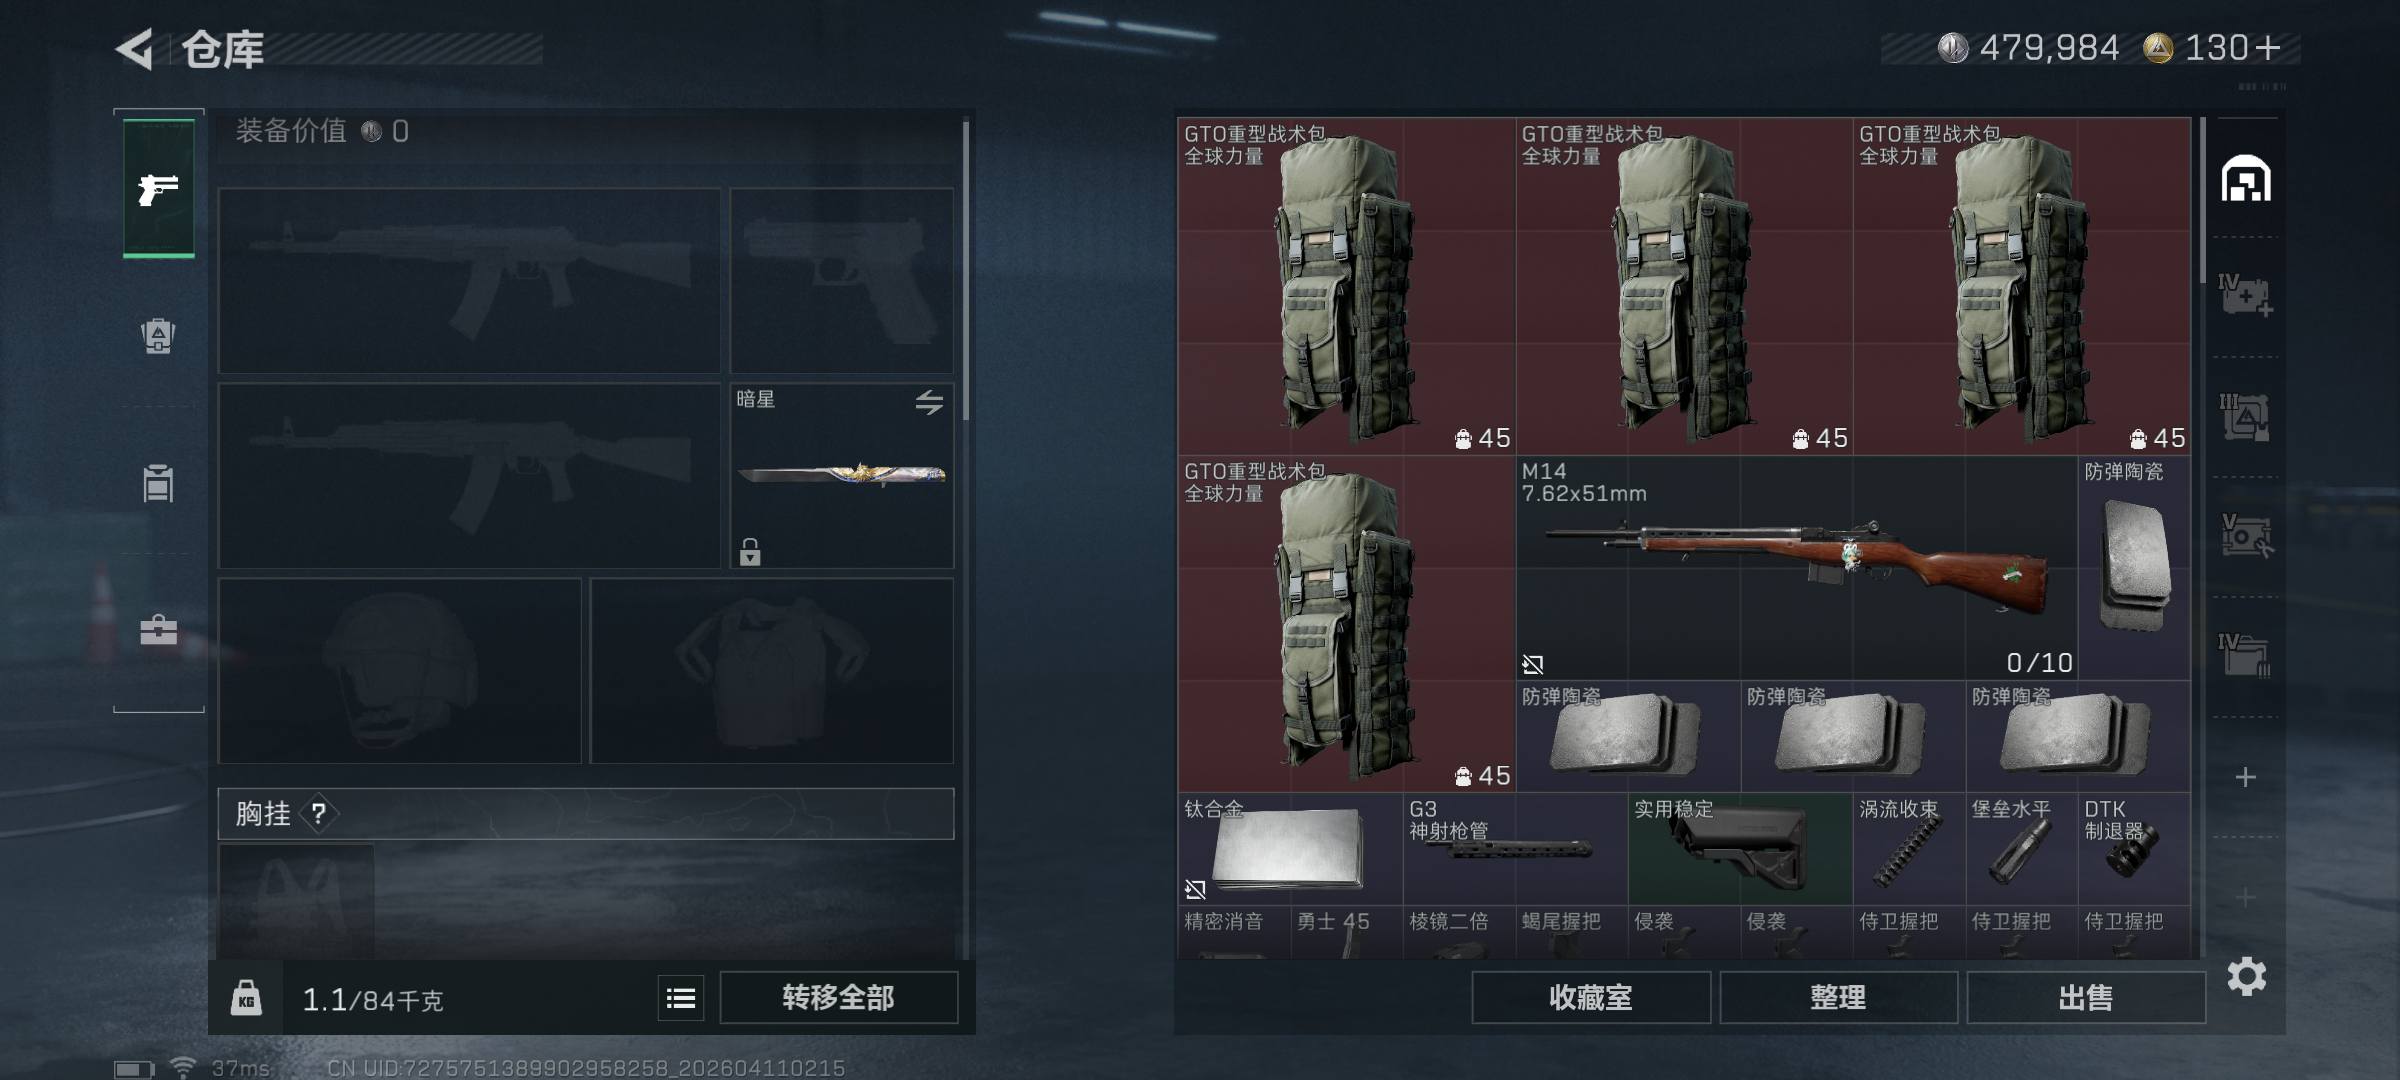This screenshot has height=1080, width=2400.
Task: Open the IV medical case container icon
Action: [x=2245, y=295]
